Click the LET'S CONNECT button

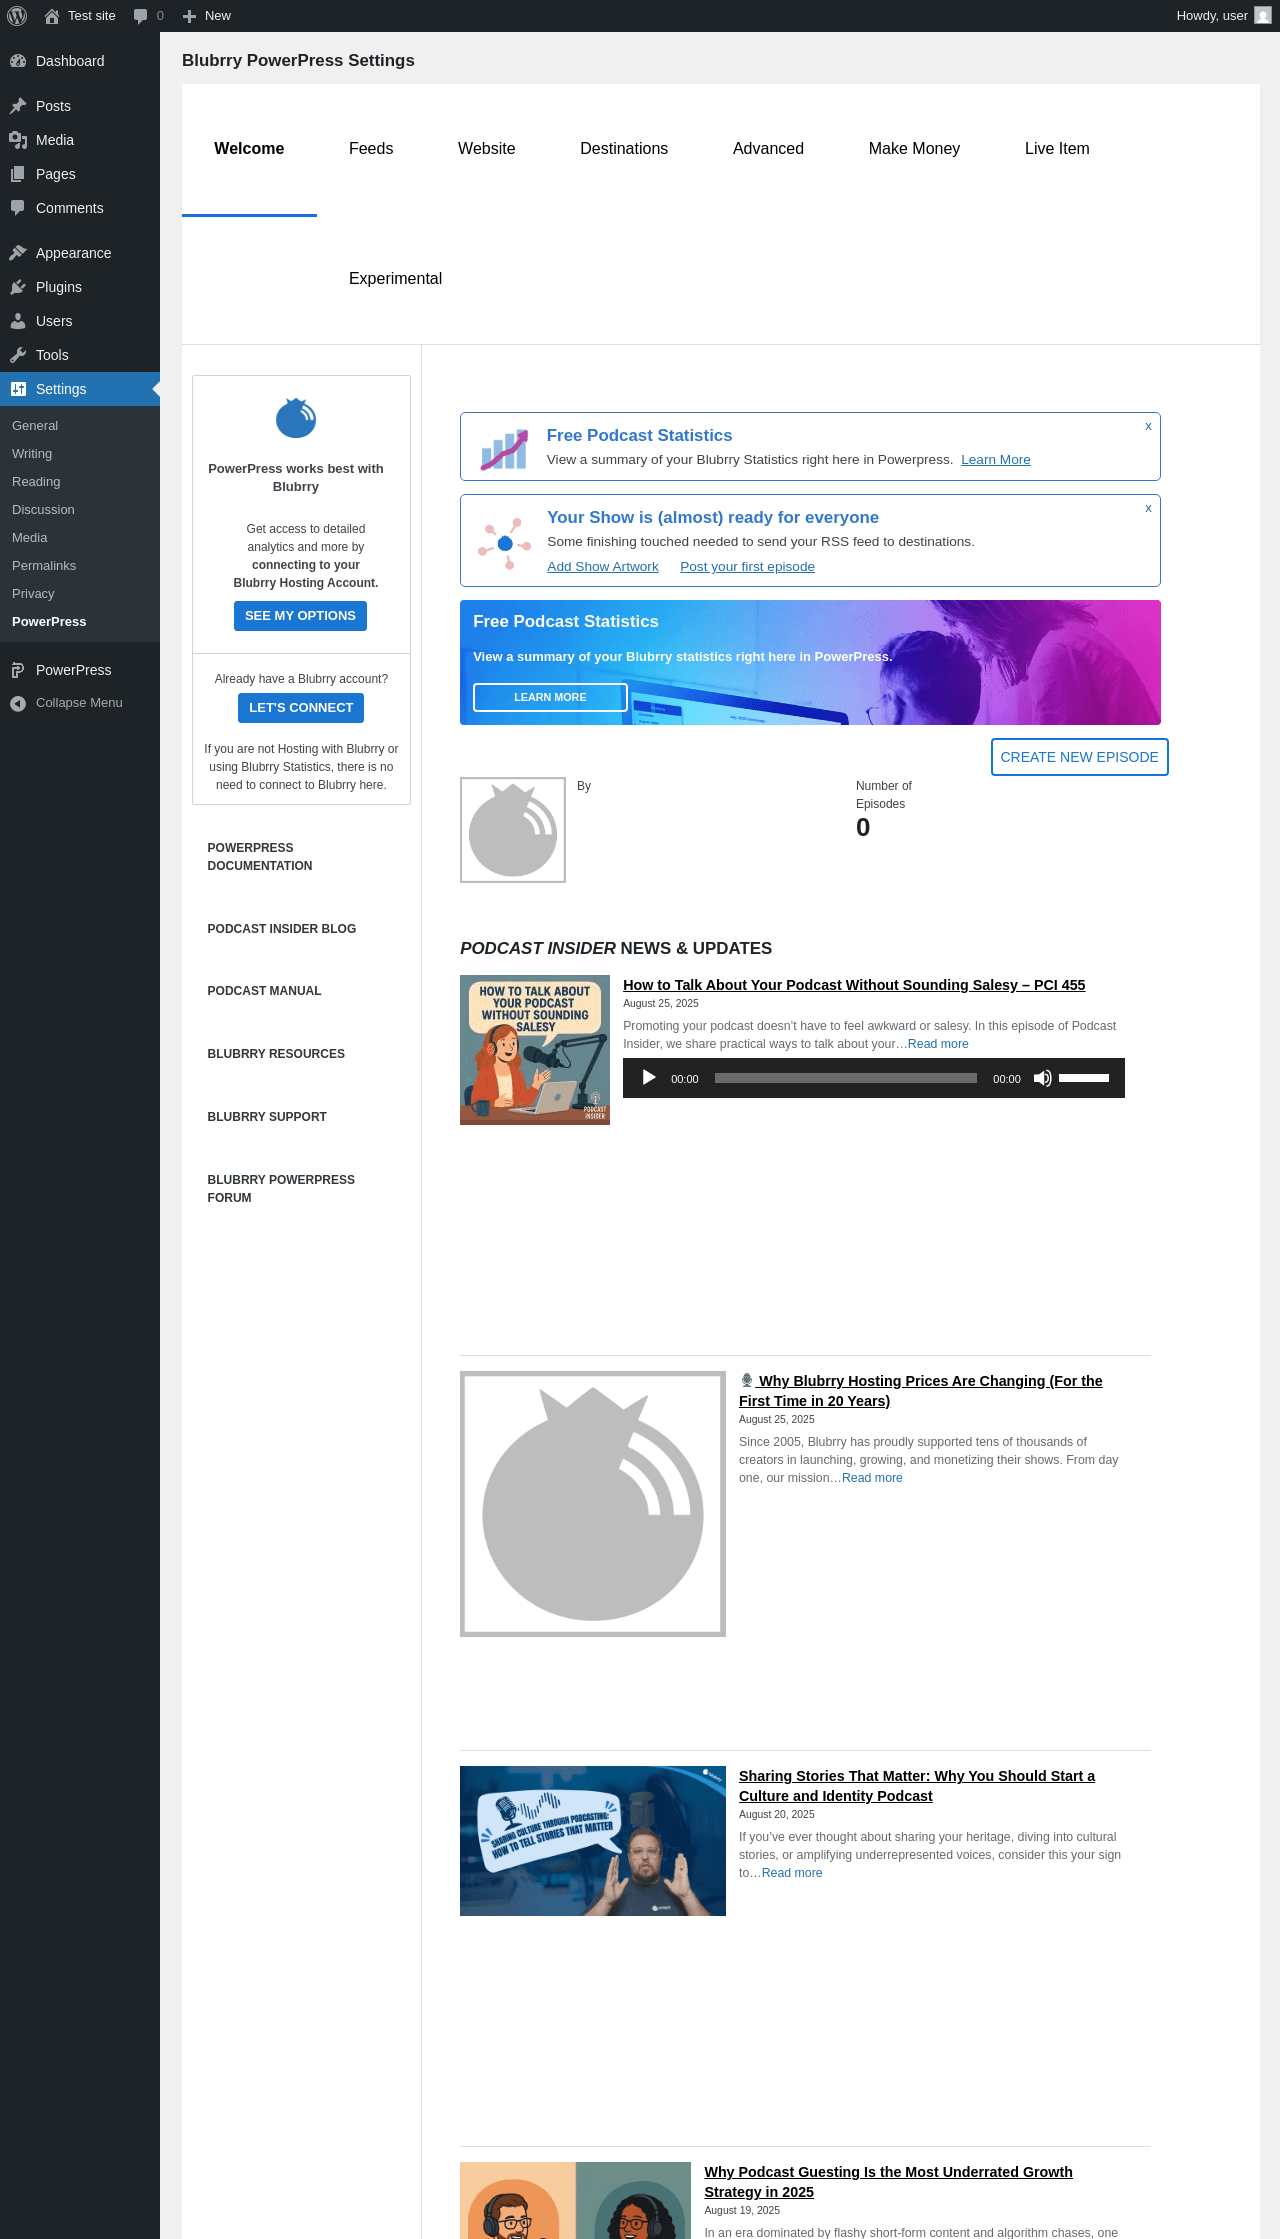click(x=301, y=708)
